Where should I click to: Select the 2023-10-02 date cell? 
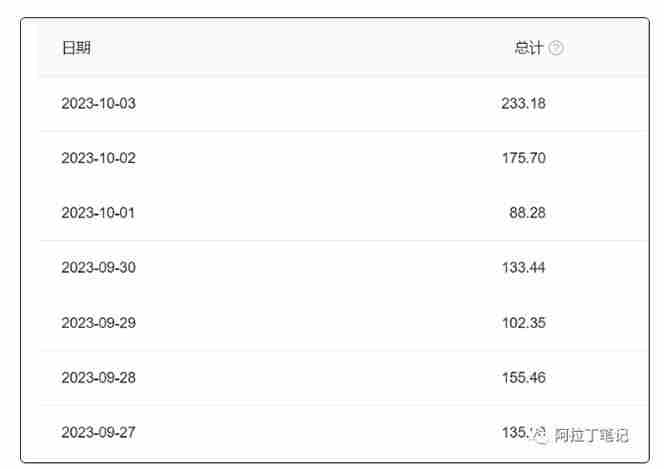click(x=99, y=158)
